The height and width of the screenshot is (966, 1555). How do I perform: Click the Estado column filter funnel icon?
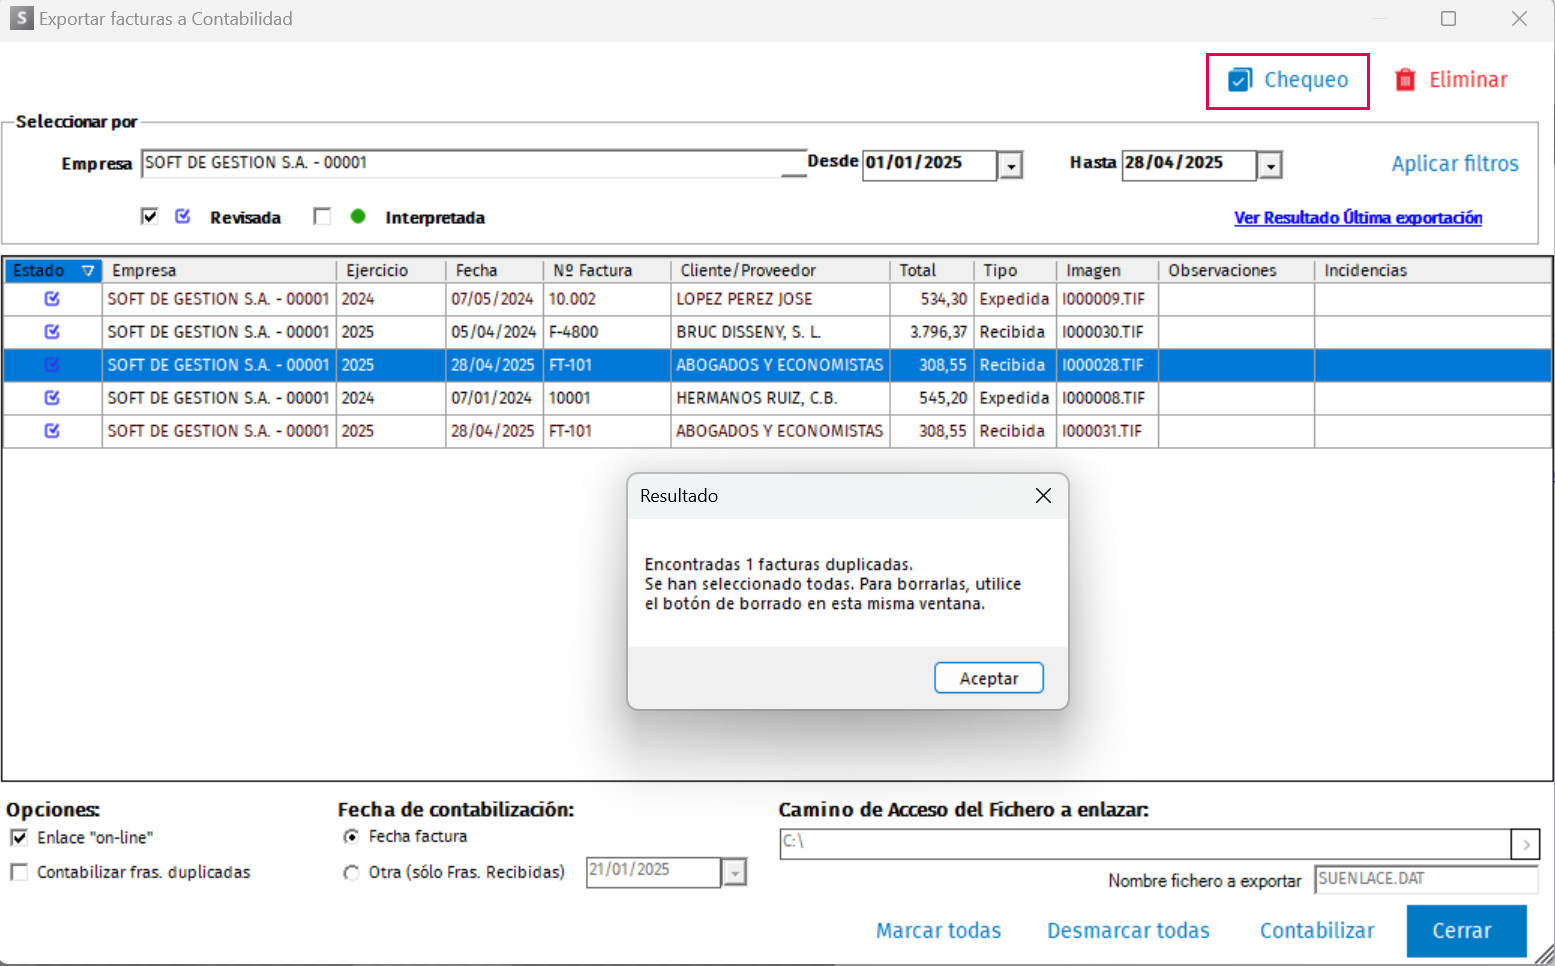(88, 271)
